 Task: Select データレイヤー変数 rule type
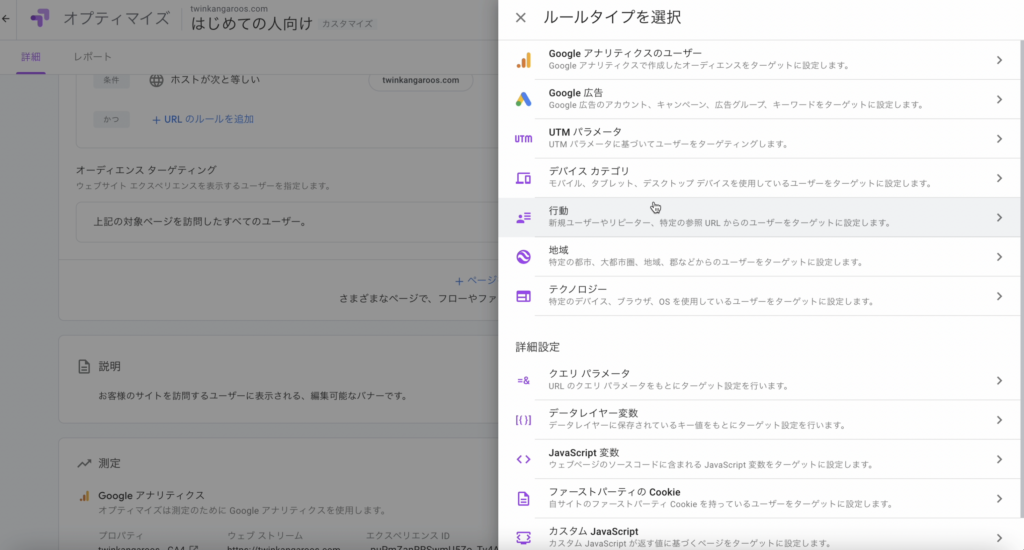click(x=759, y=420)
